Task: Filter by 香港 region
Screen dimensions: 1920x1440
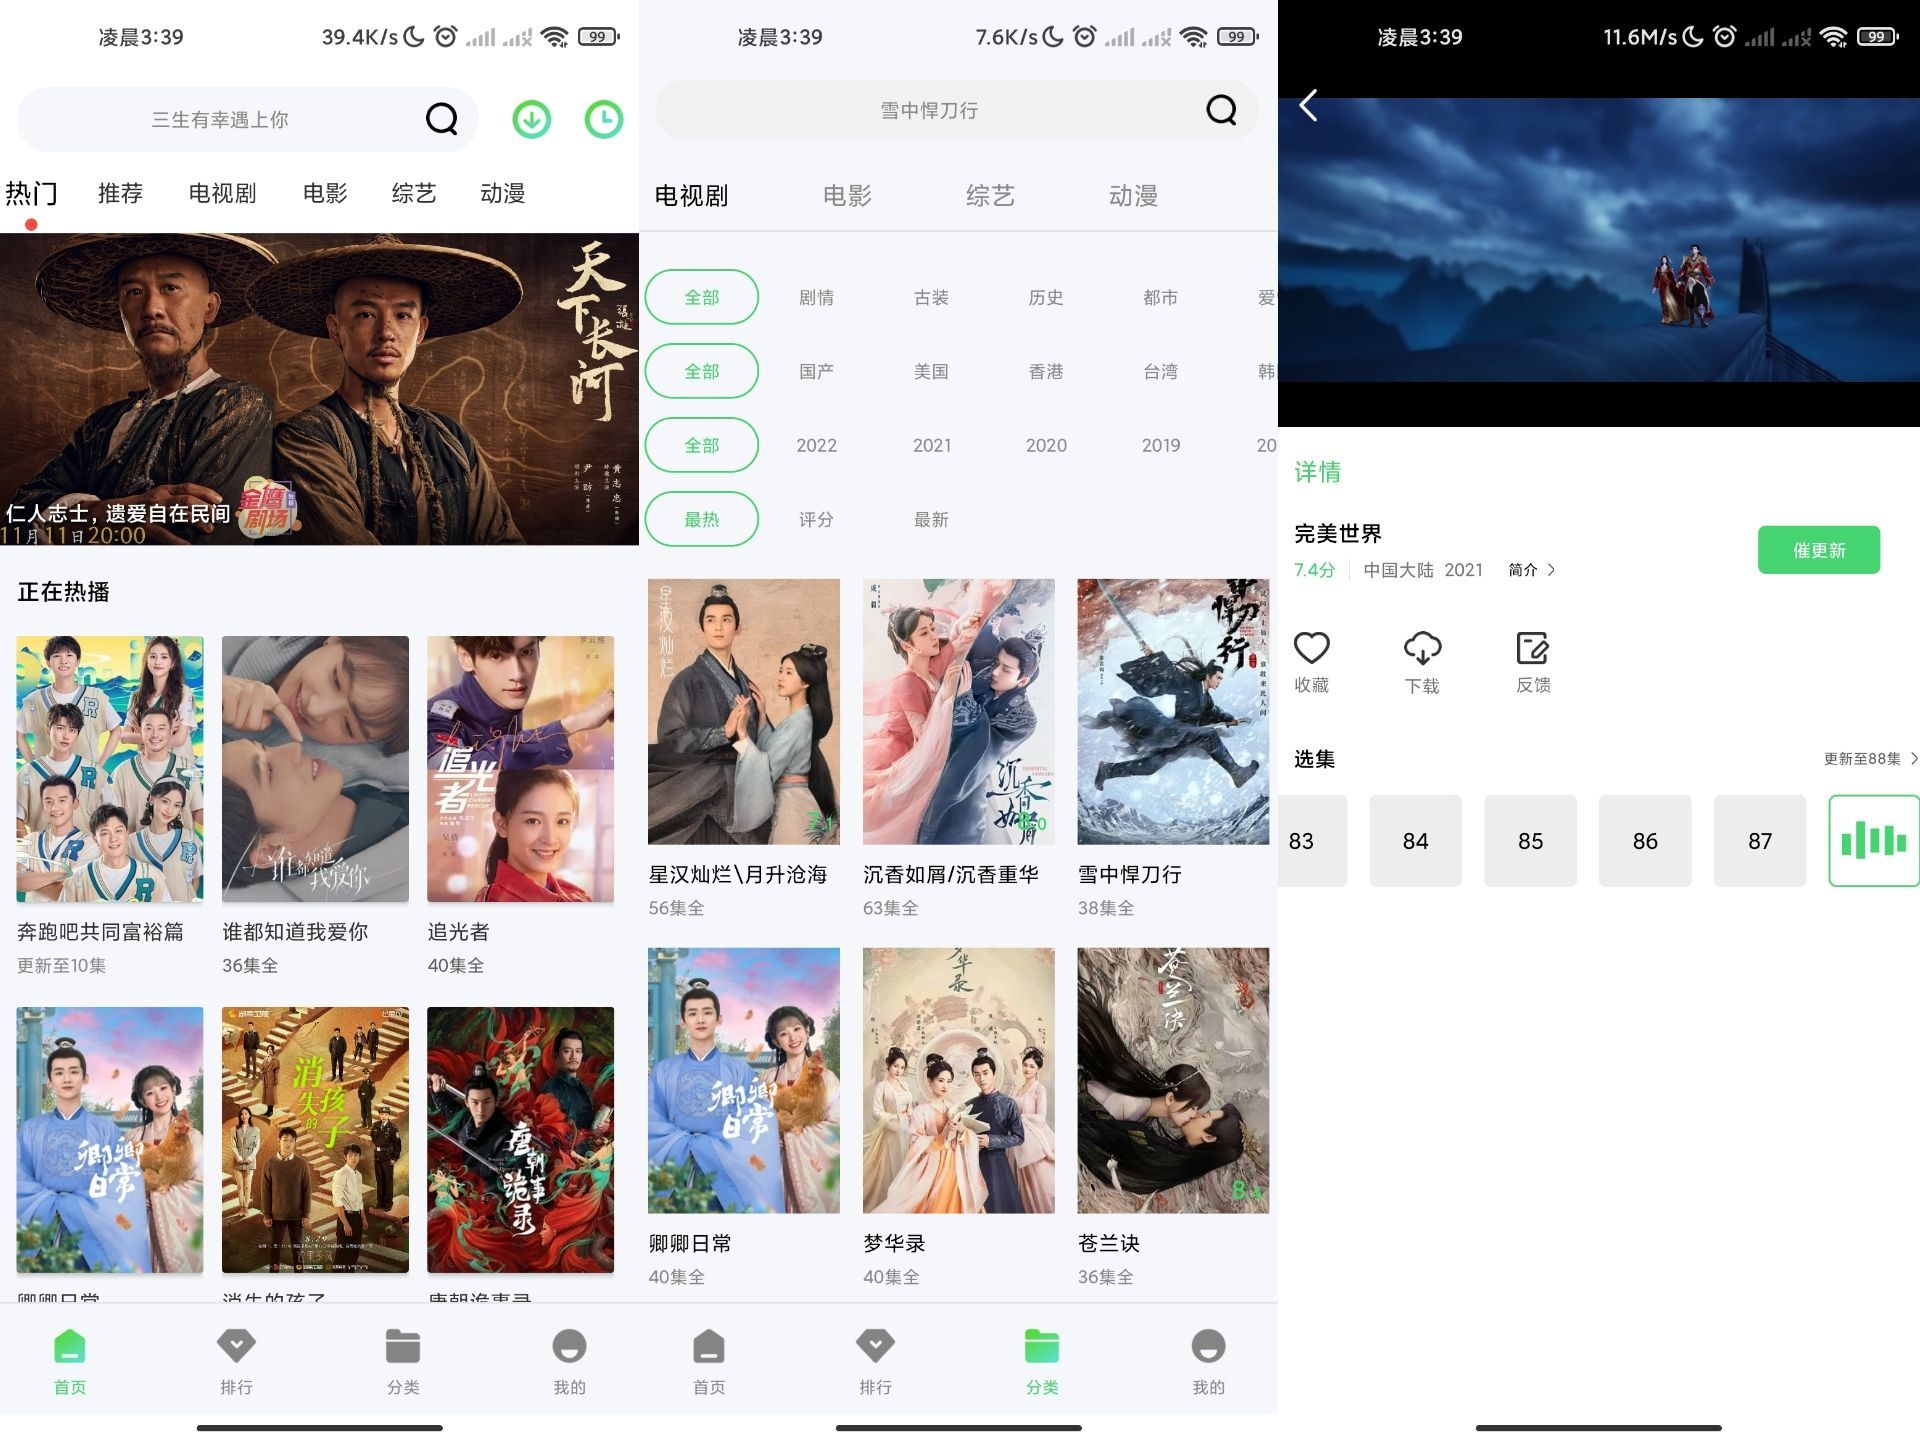Action: (1046, 371)
